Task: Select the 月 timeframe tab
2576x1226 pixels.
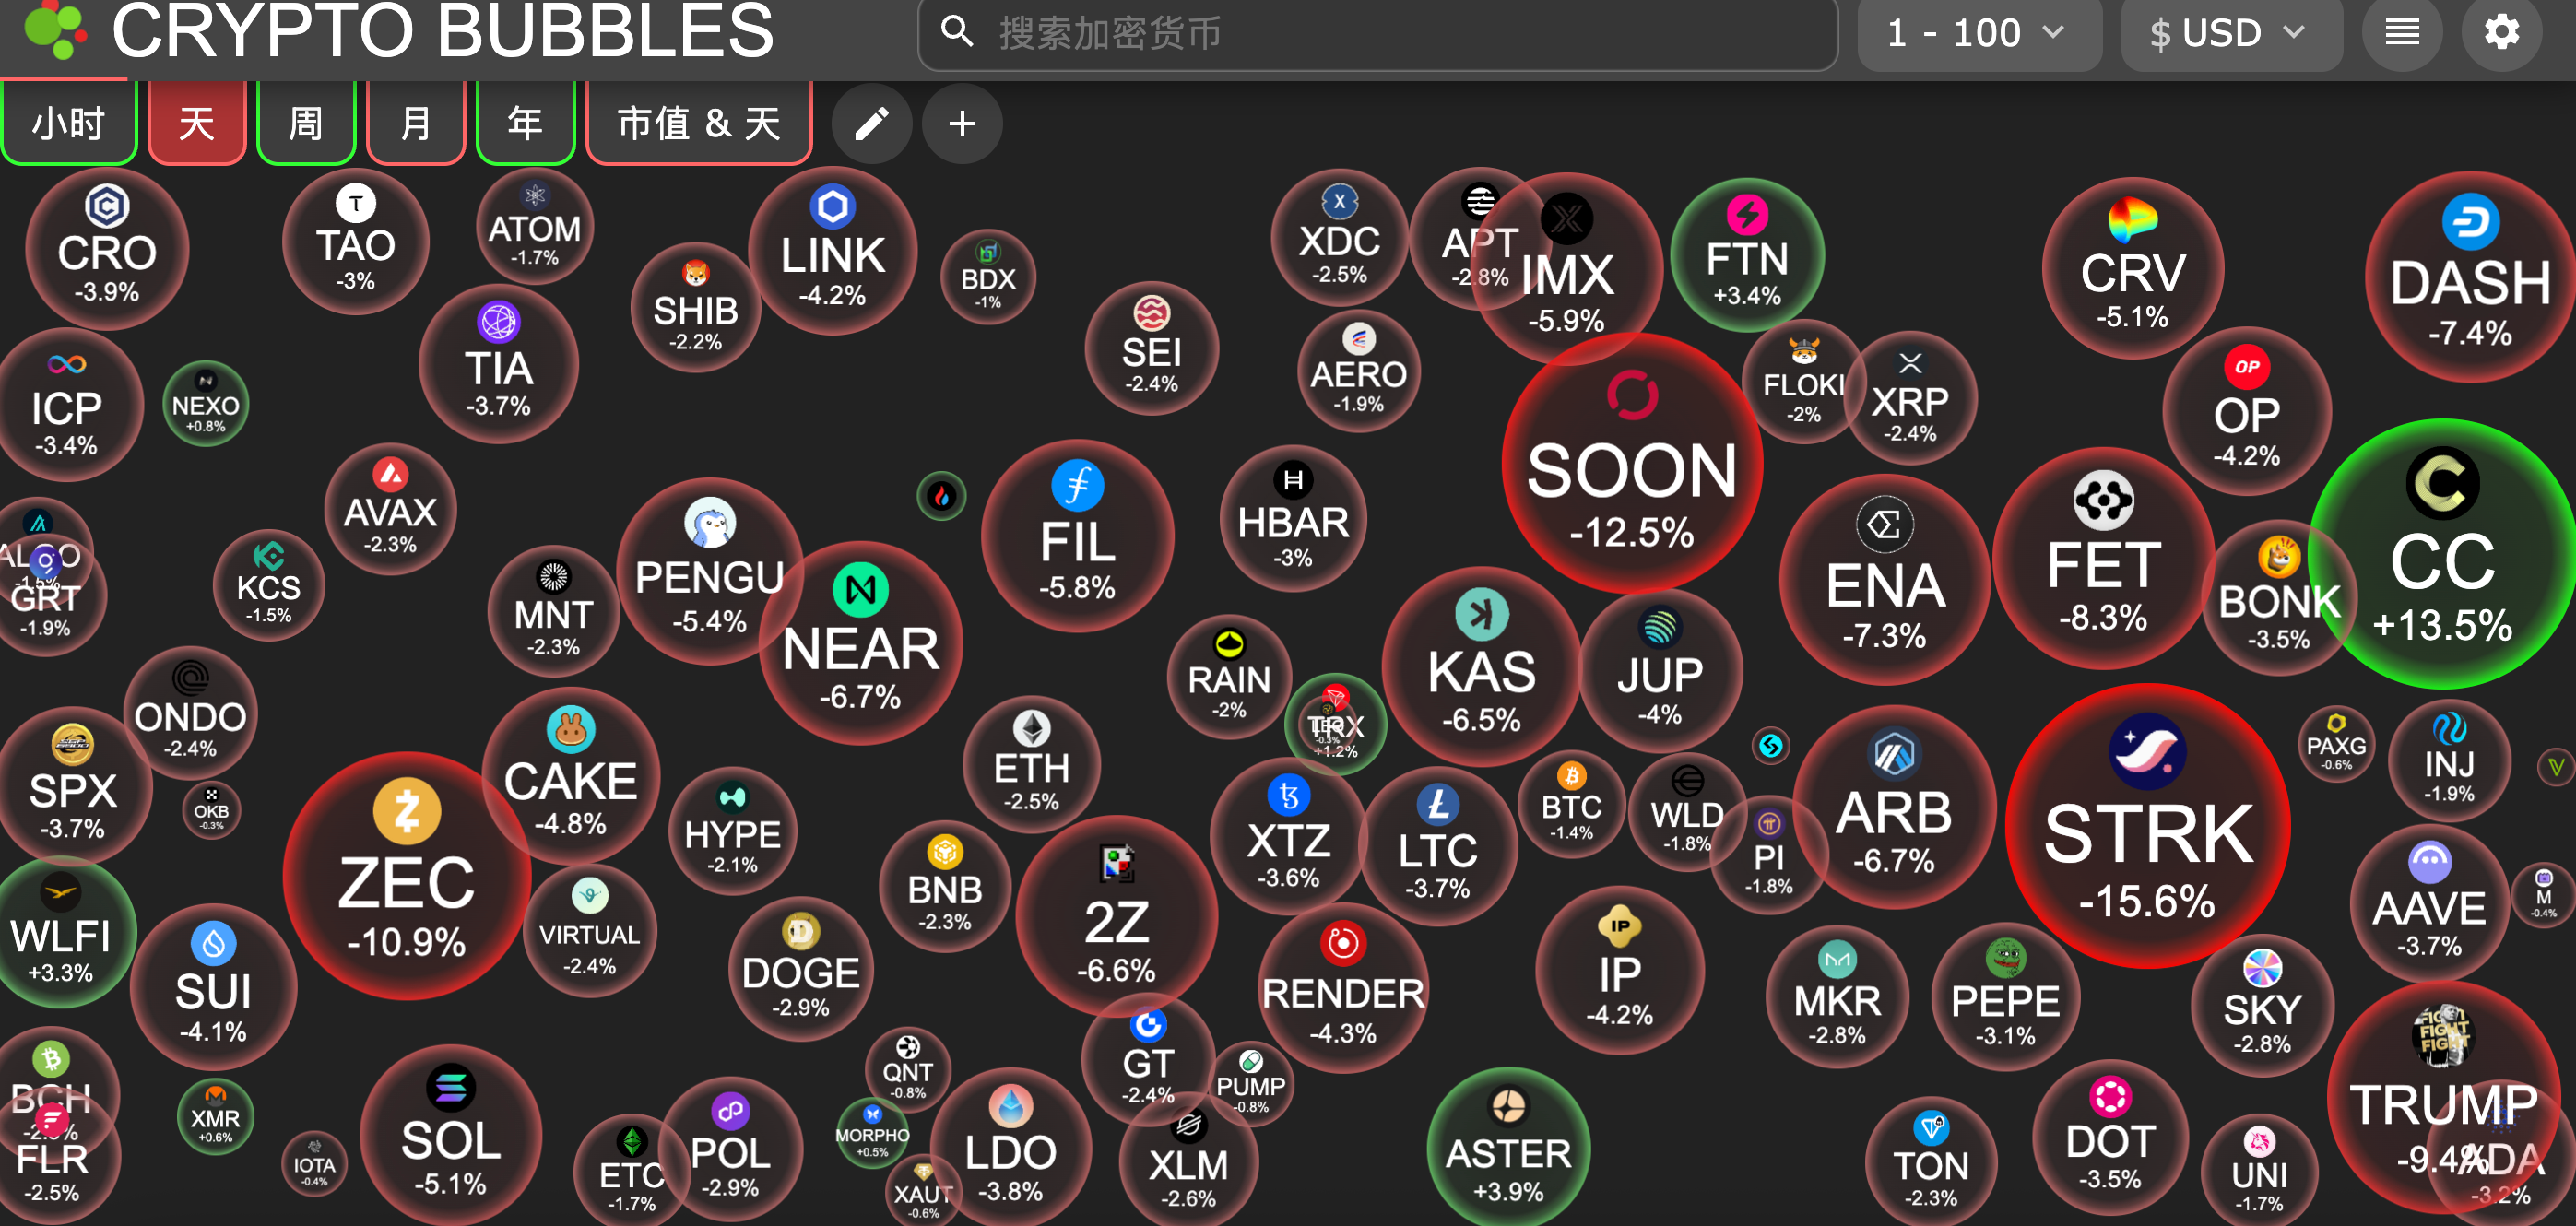Action: pos(415,124)
